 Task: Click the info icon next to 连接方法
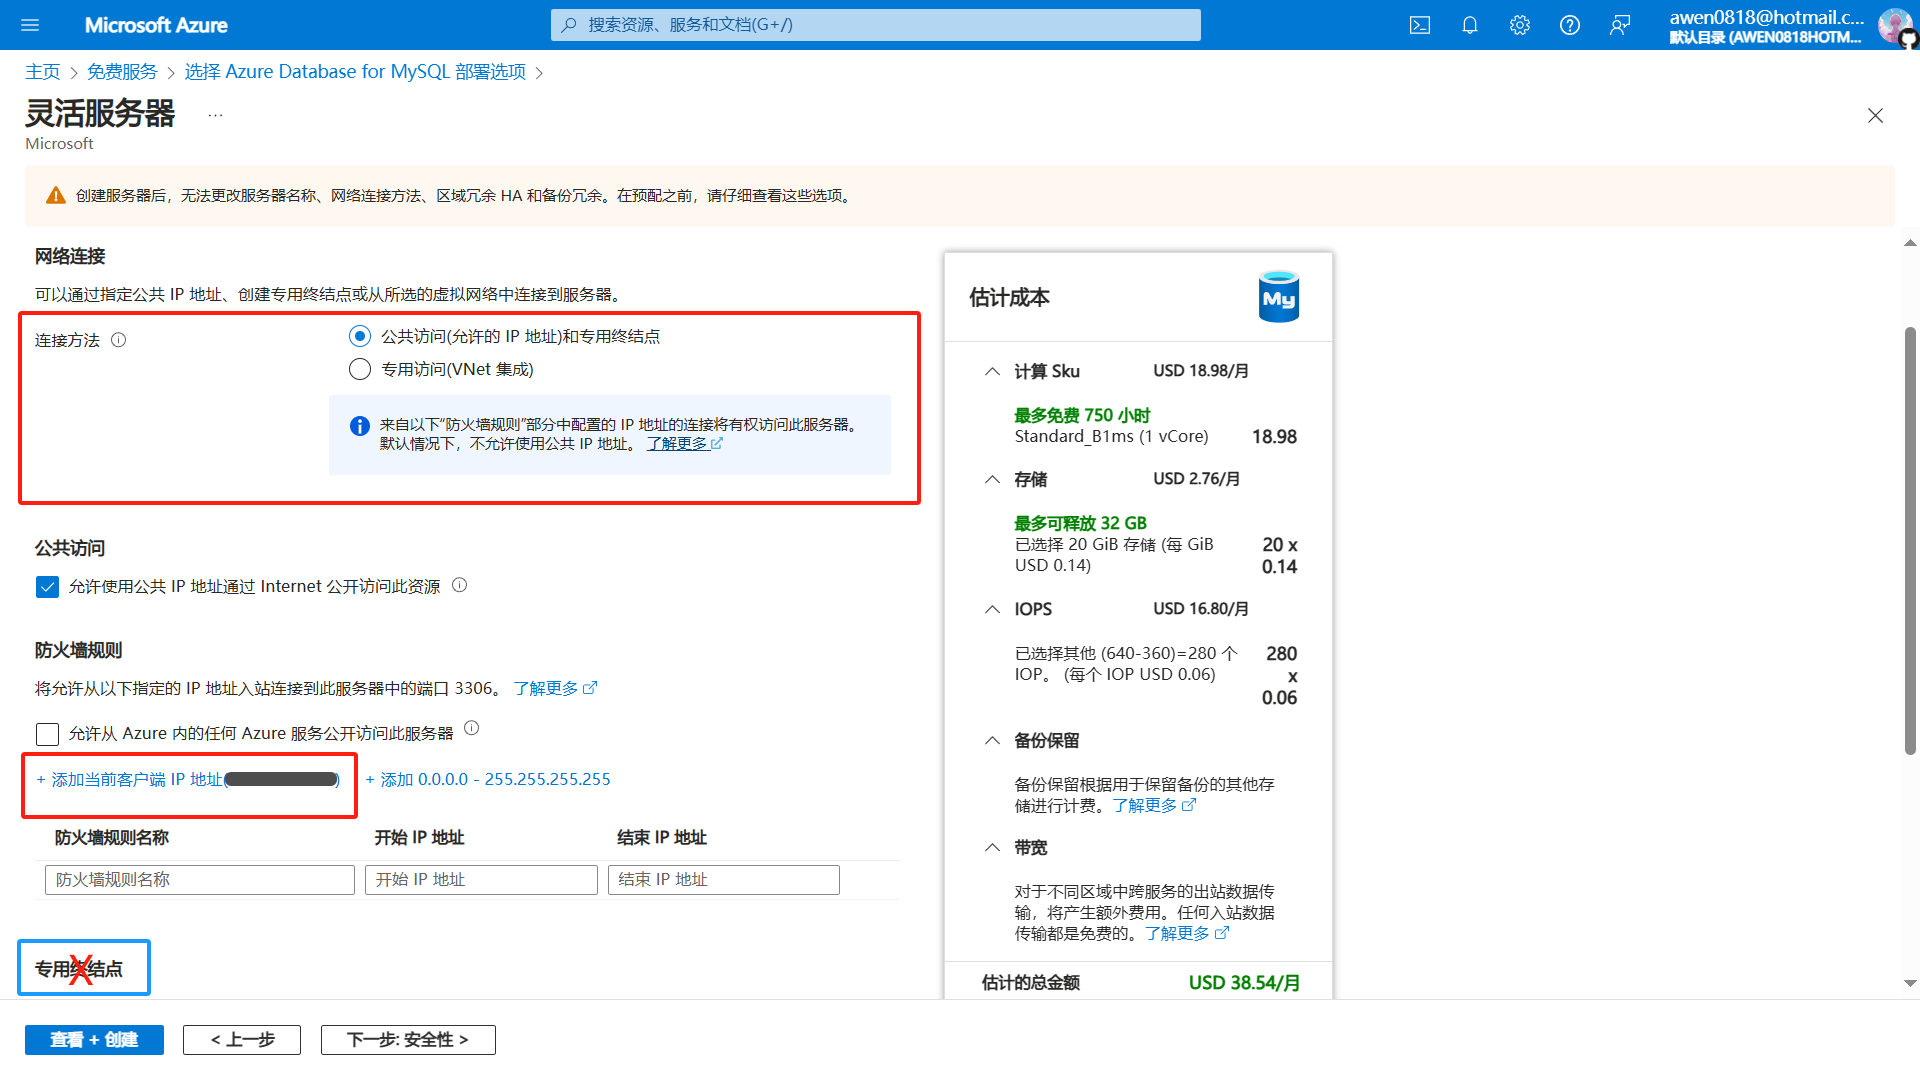[118, 340]
